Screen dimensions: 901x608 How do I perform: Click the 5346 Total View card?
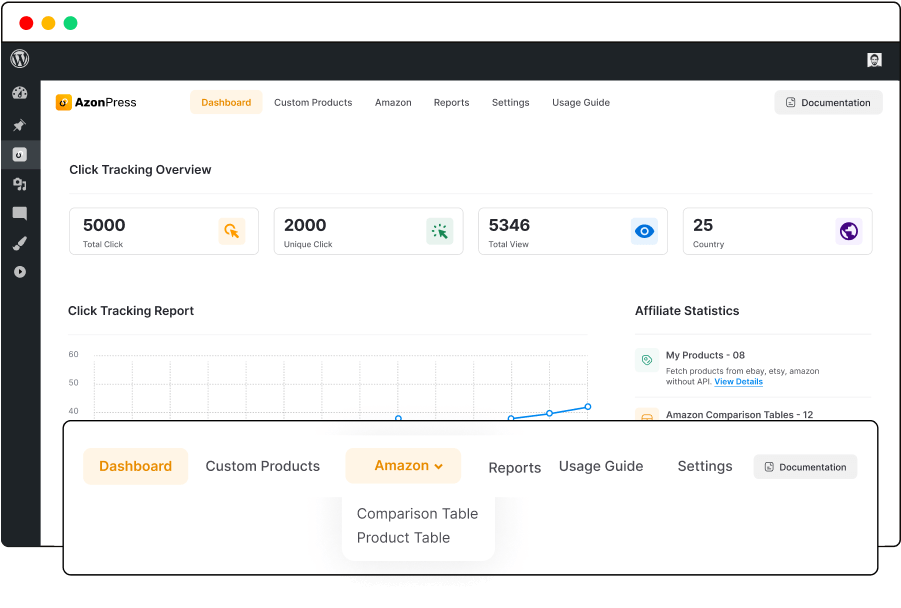pyautogui.click(x=573, y=231)
